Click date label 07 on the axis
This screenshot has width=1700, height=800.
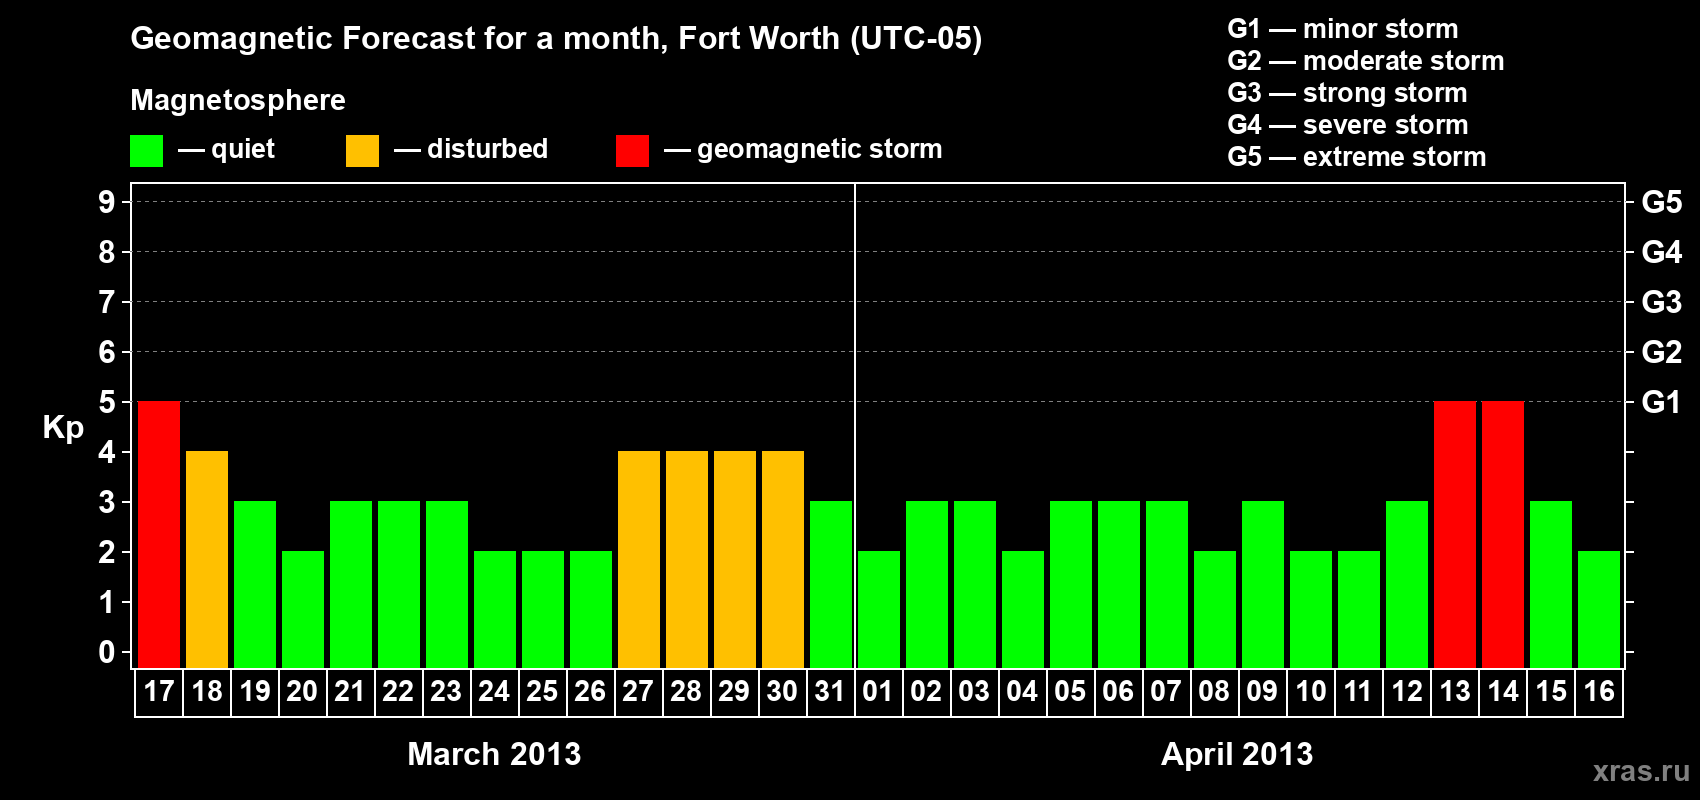pyautogui.click(x=1166, y=691)
